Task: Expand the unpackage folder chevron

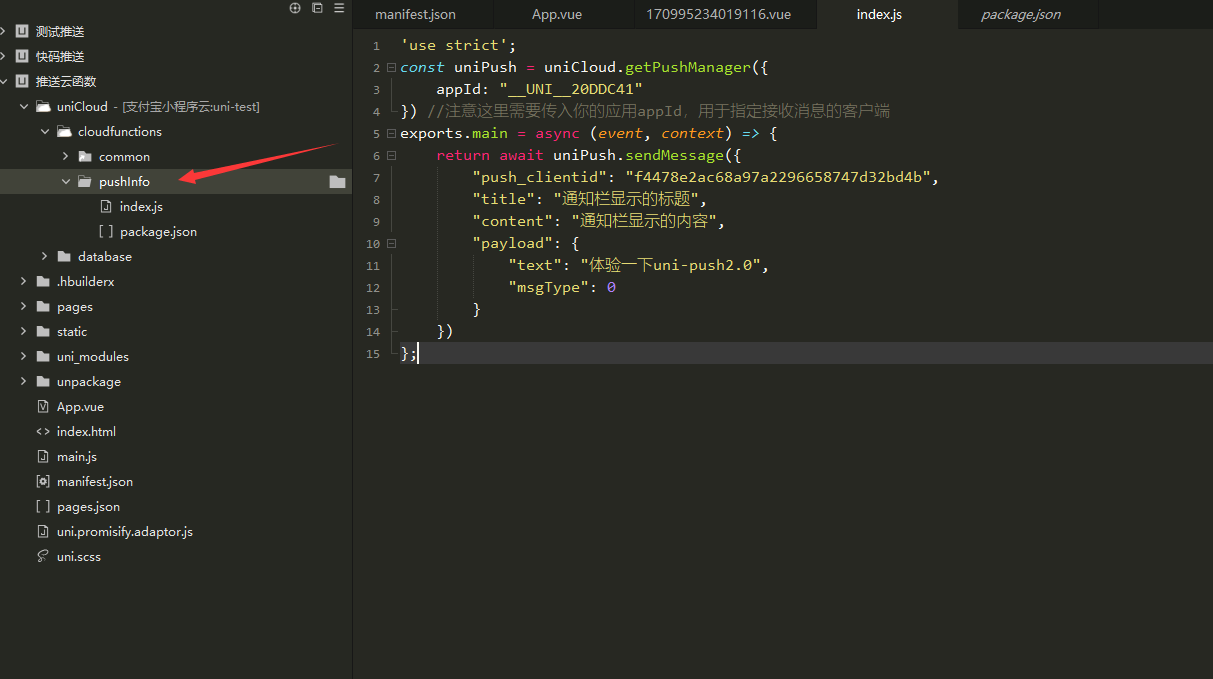Action: click(23, 382)
